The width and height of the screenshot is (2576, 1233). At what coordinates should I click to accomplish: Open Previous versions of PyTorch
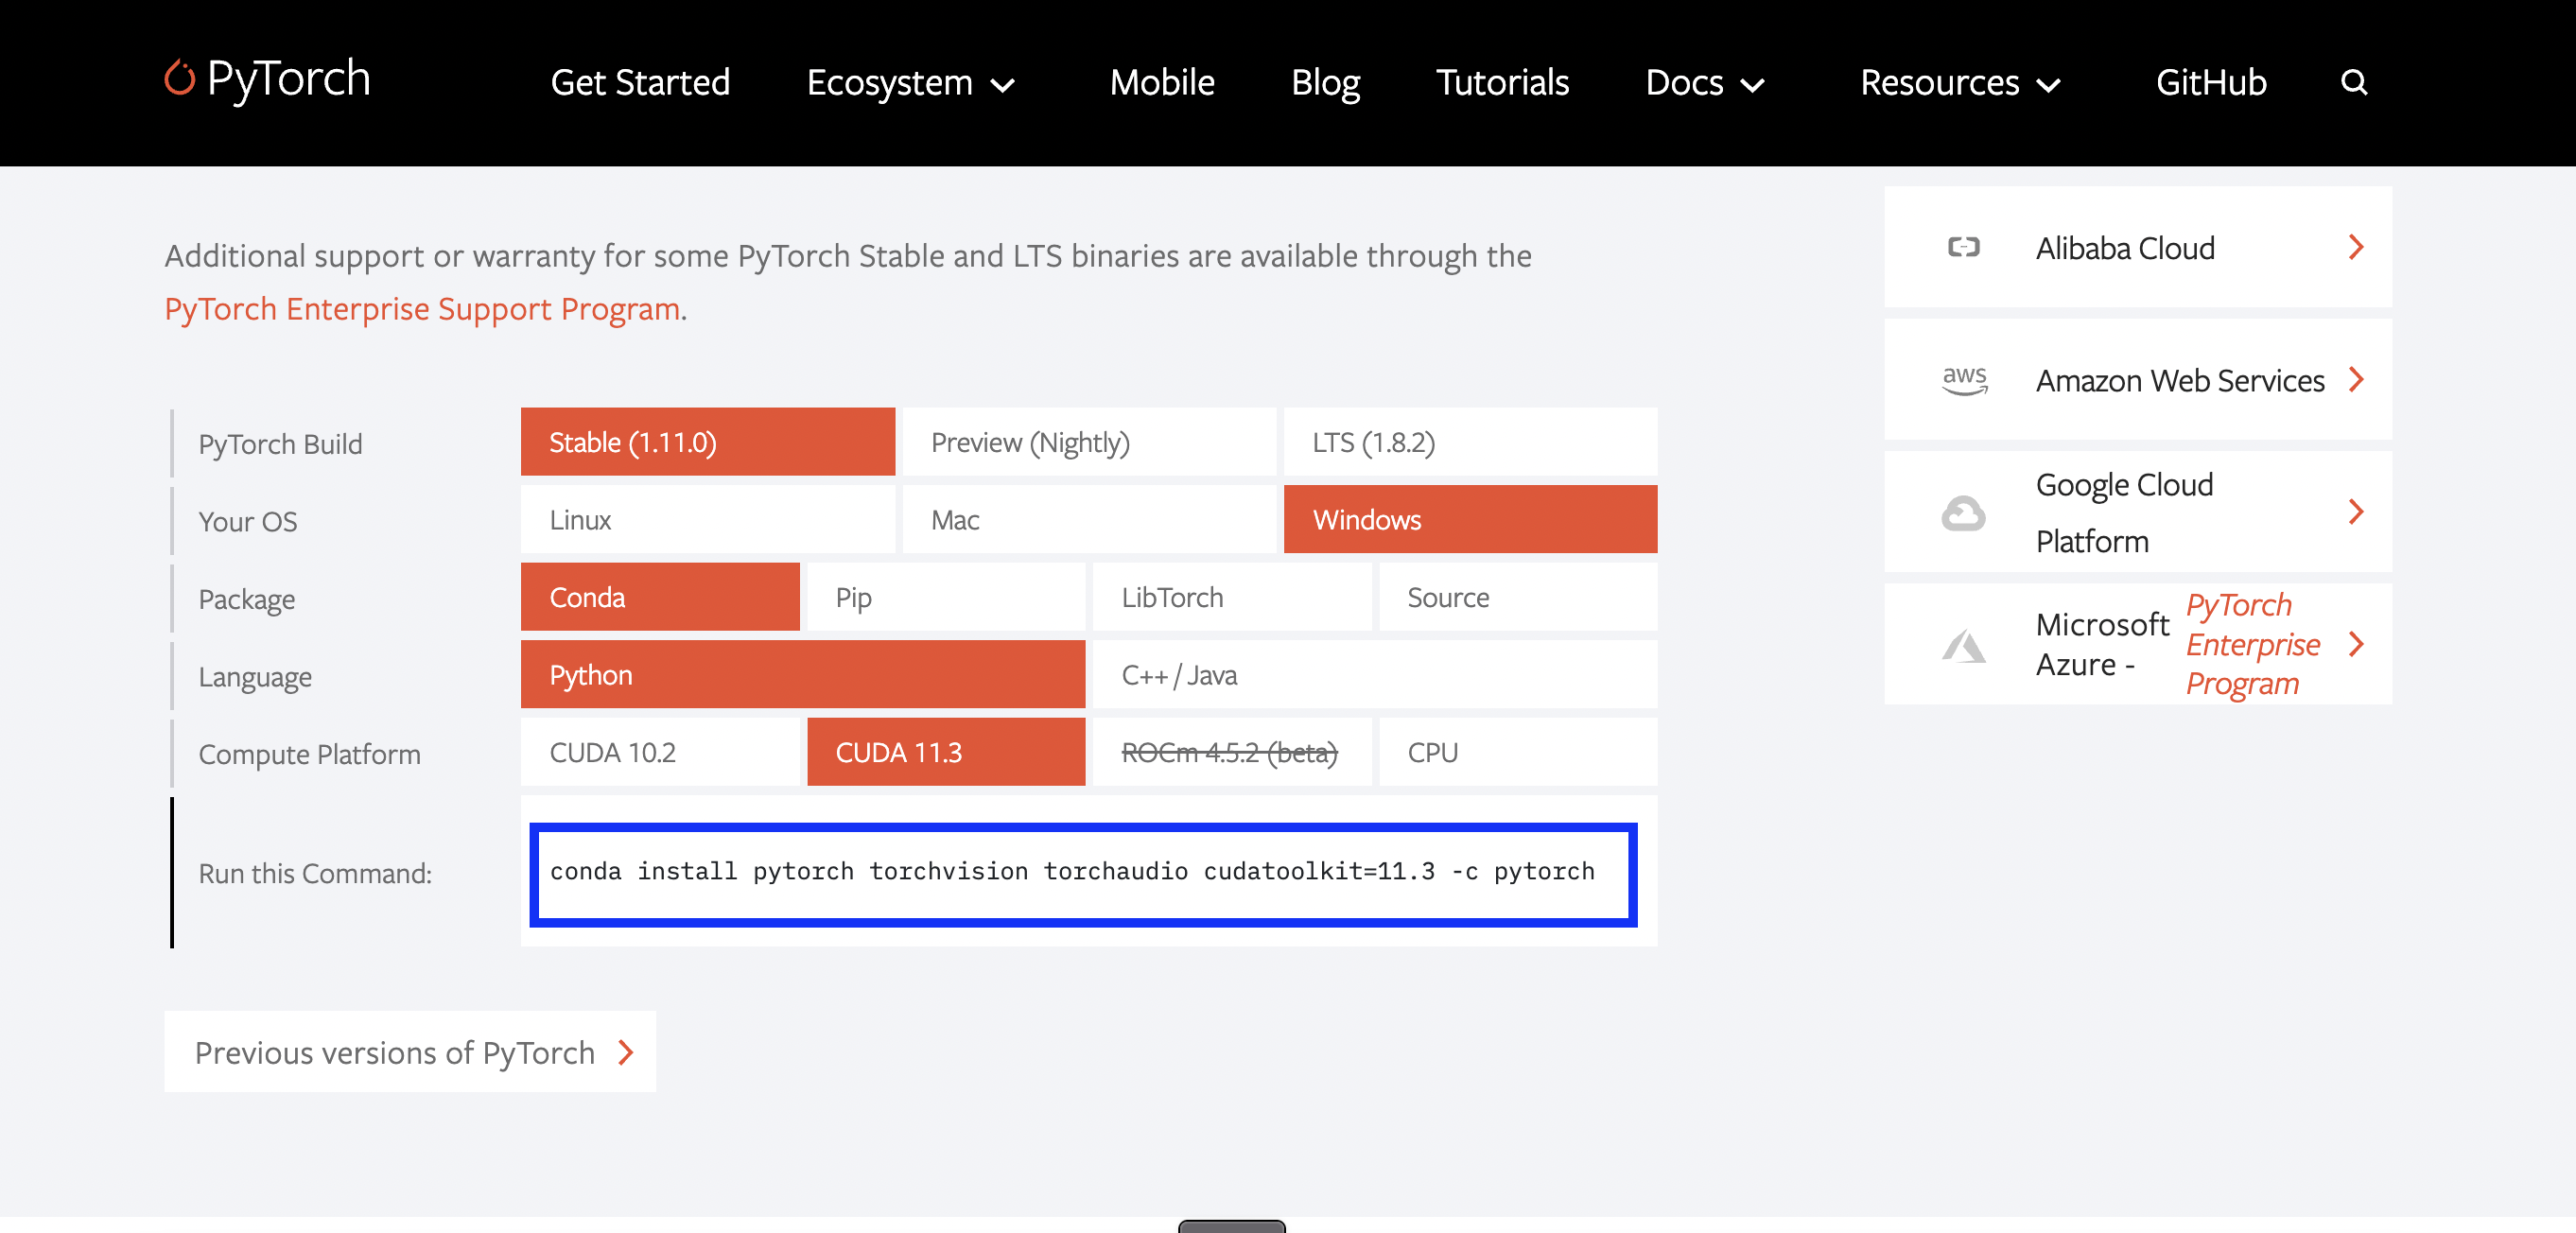(410, 1052)
